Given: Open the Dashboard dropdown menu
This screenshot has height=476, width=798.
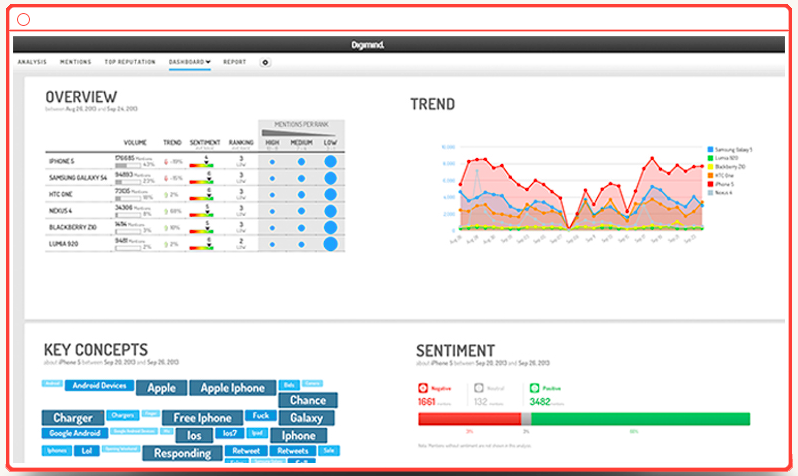Looking at the screenshot, I should 190,62.
